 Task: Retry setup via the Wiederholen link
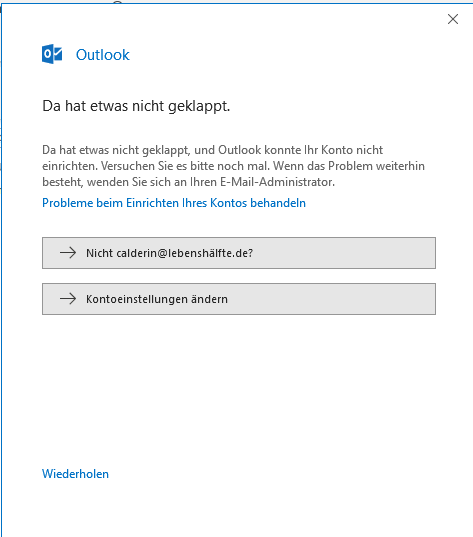tap(75, 474)
